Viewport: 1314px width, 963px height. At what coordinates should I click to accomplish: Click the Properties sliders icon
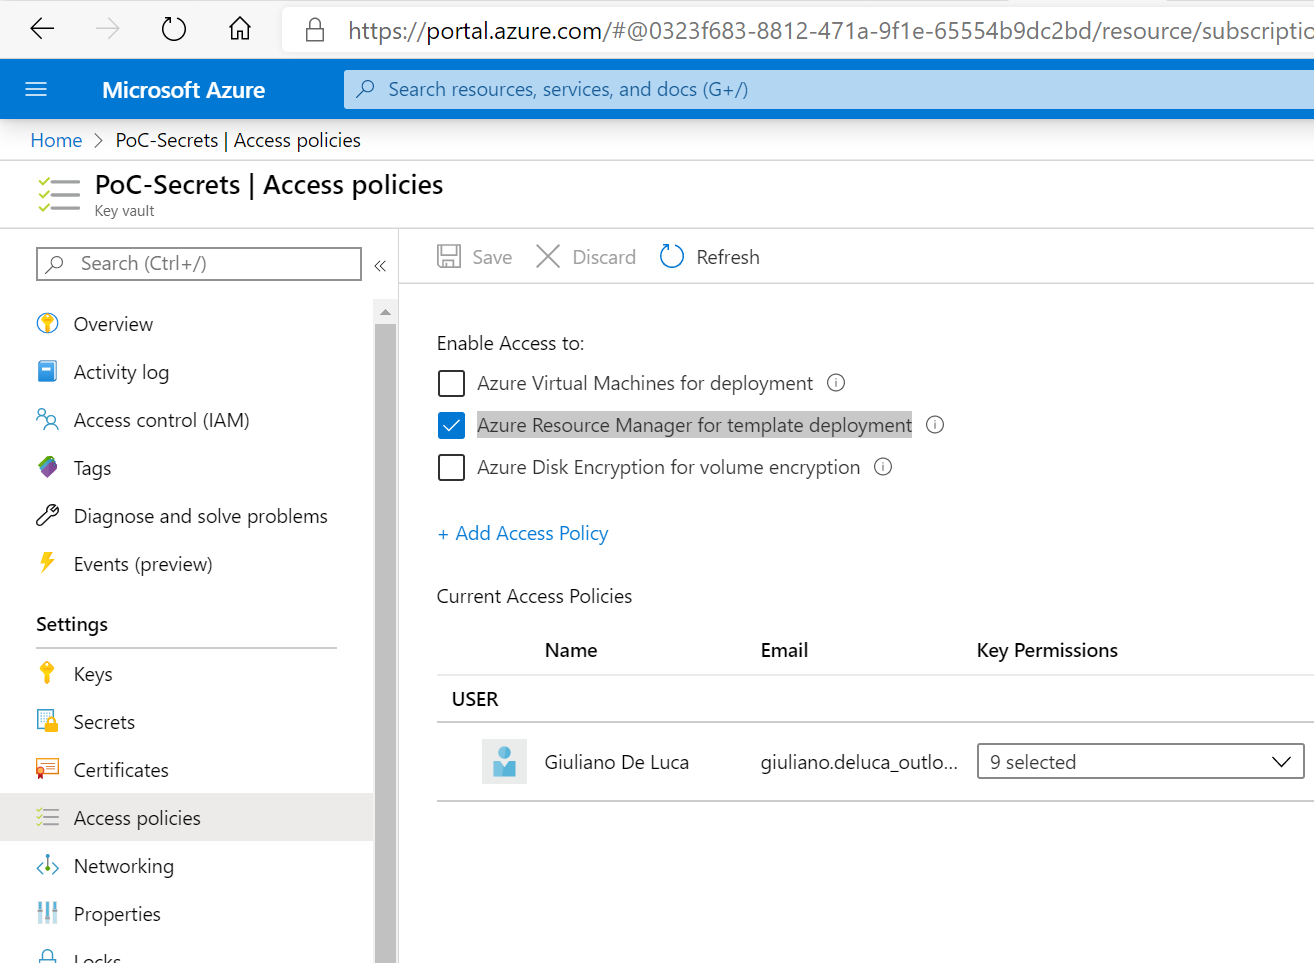click(47, 912)
